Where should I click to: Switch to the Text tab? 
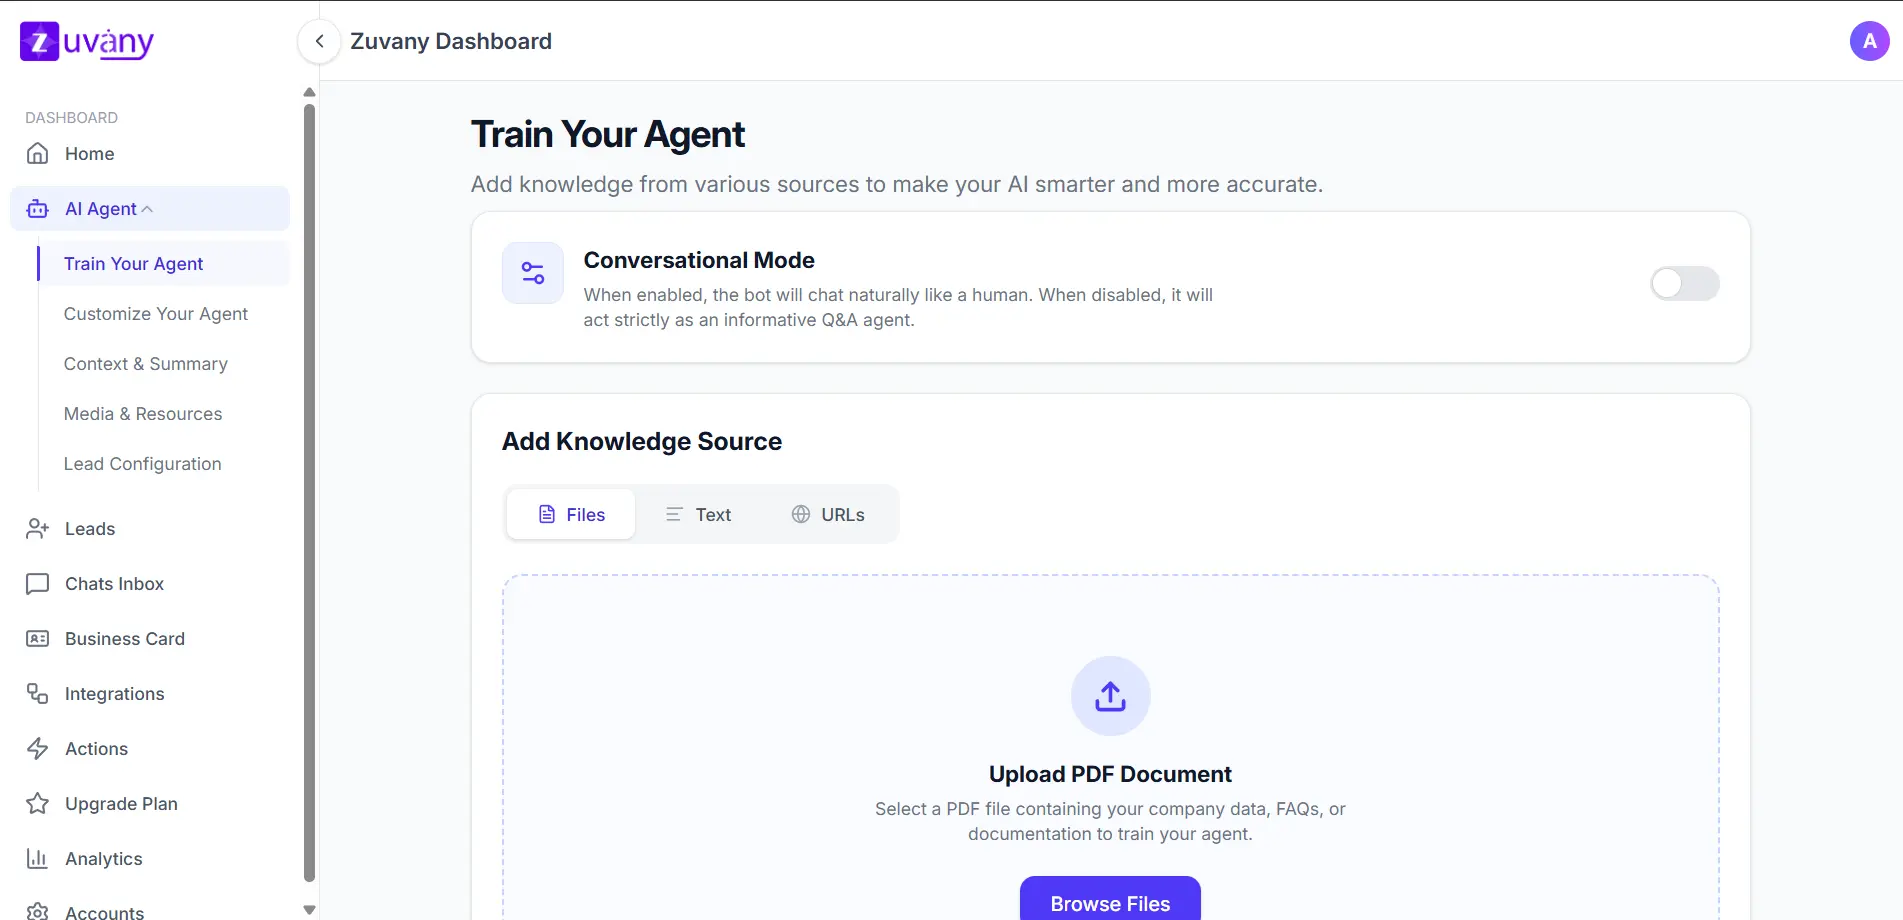click(698, 515)
